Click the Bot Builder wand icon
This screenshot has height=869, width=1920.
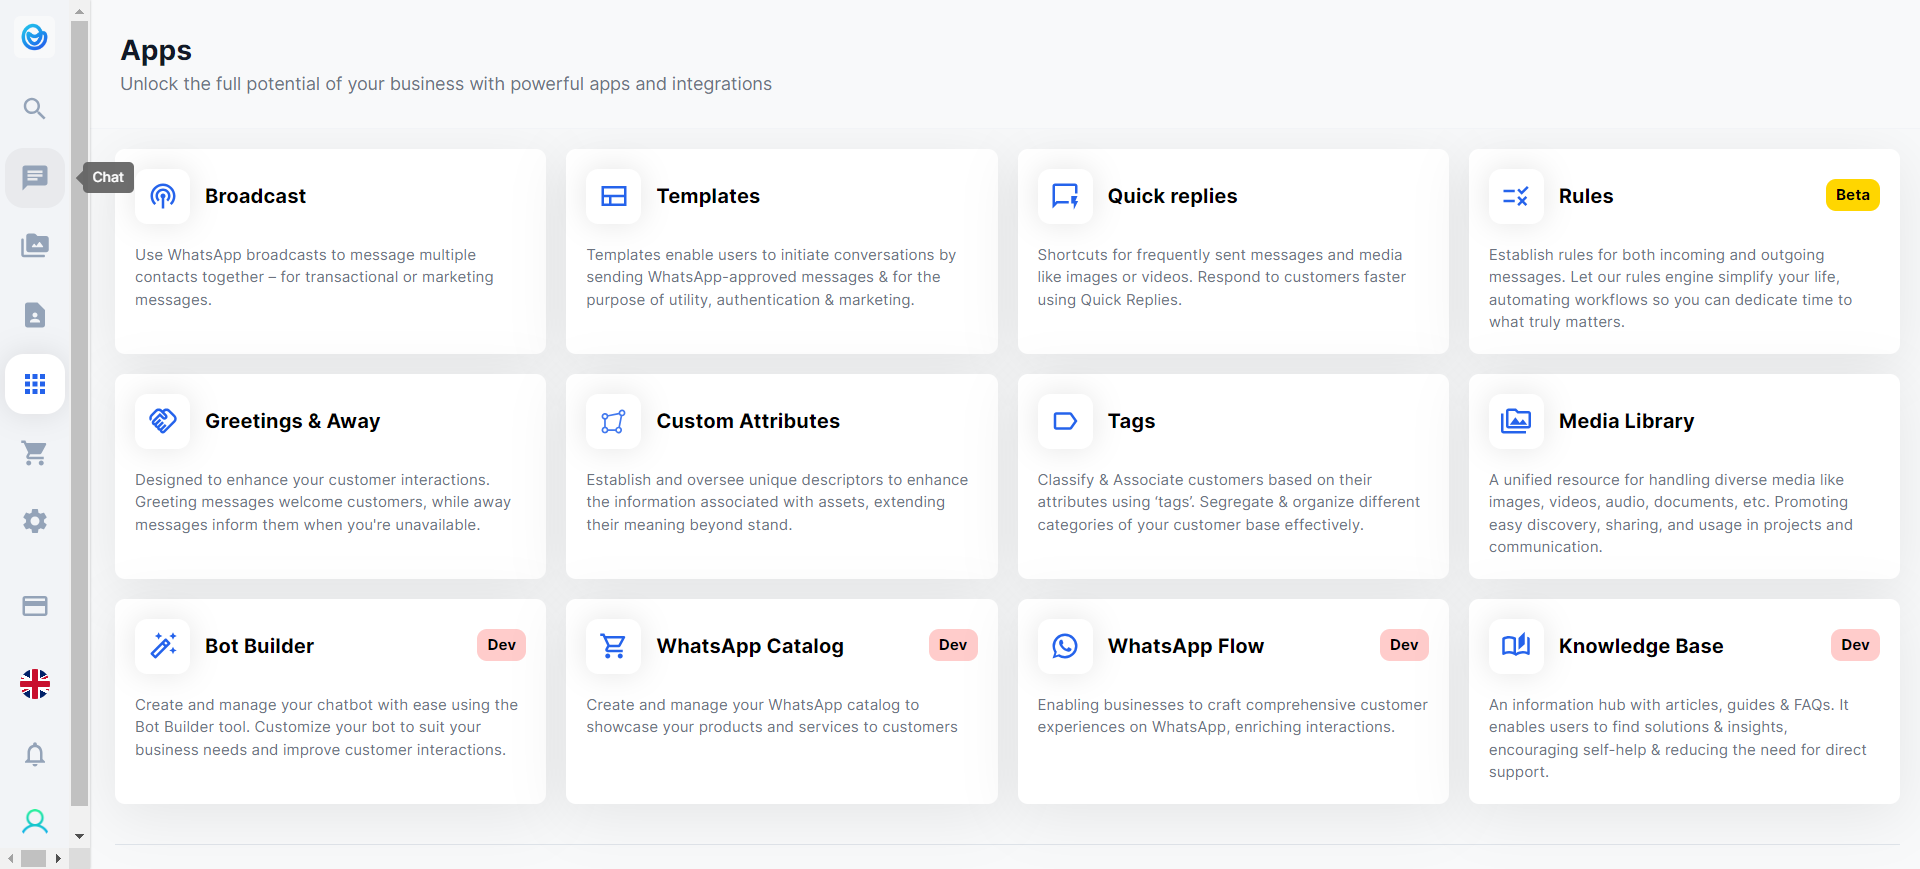coord(163,646)
